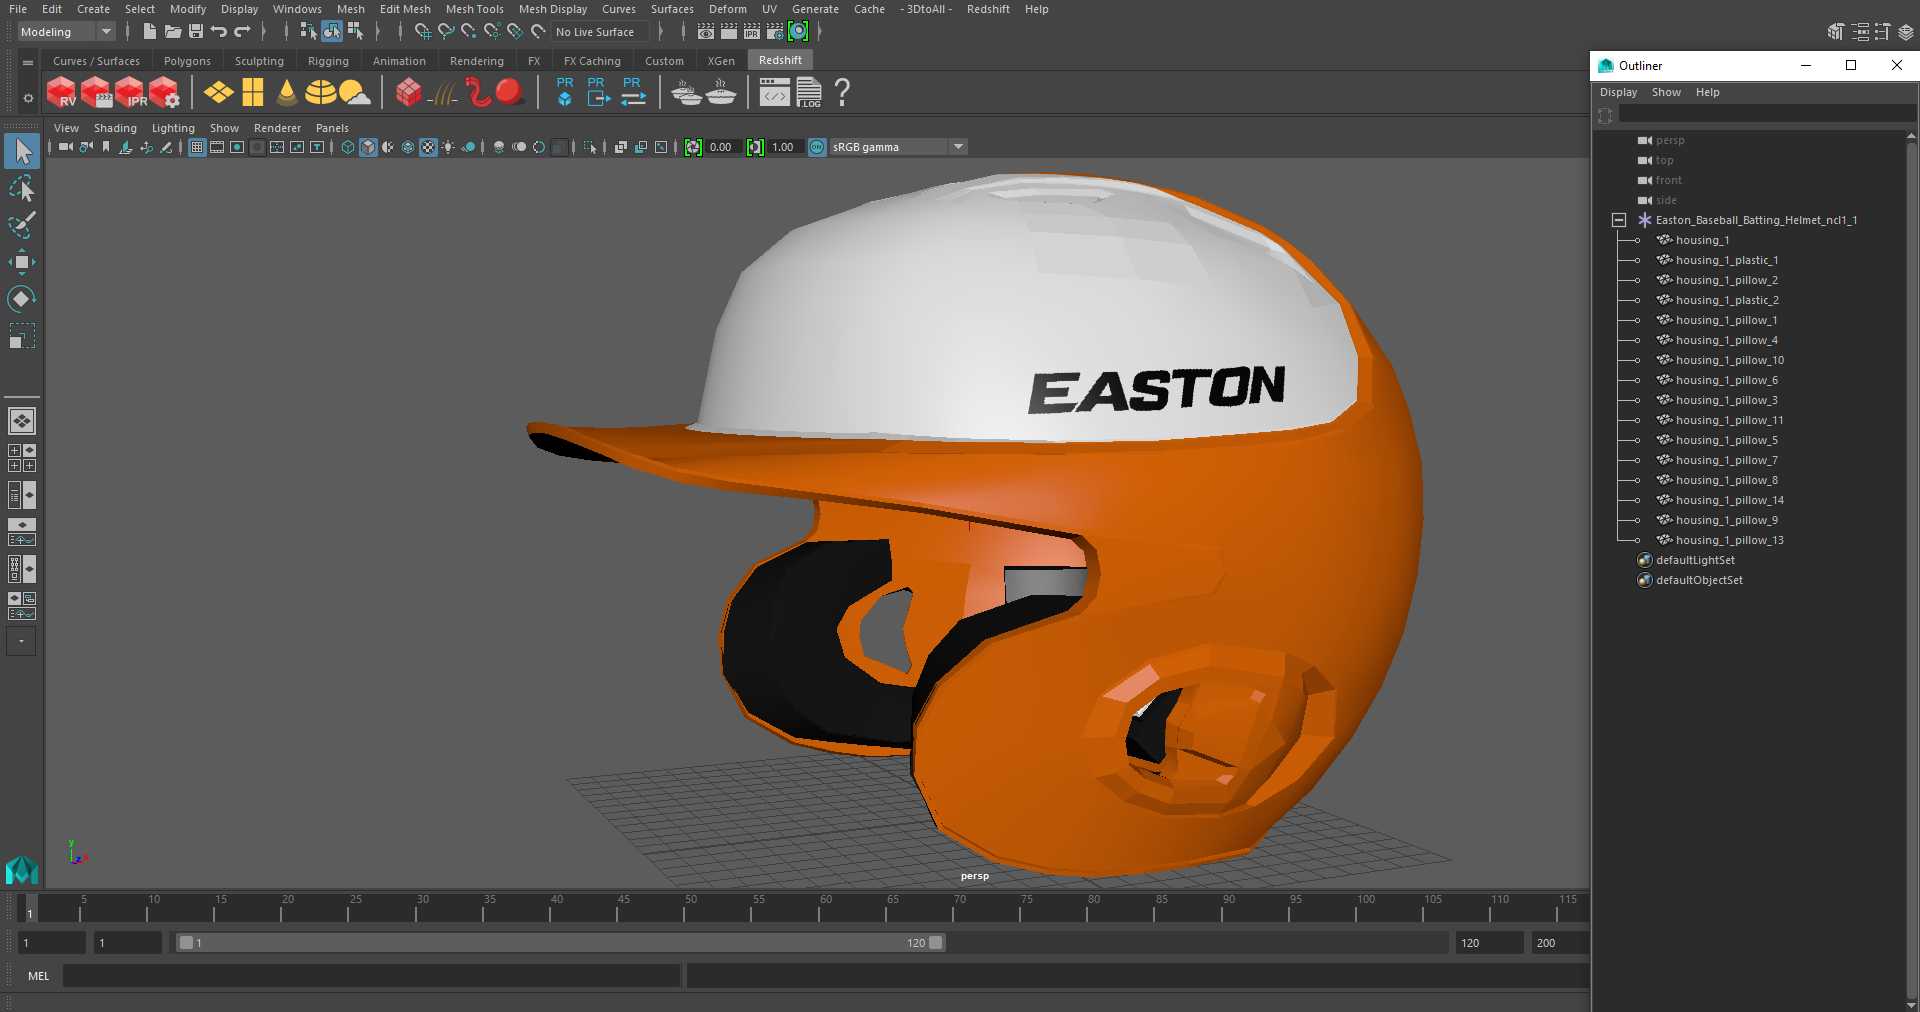Create Redshift volume cube icon
The width and height of the screenshot is (1920, 1012).
coord(408,92)
